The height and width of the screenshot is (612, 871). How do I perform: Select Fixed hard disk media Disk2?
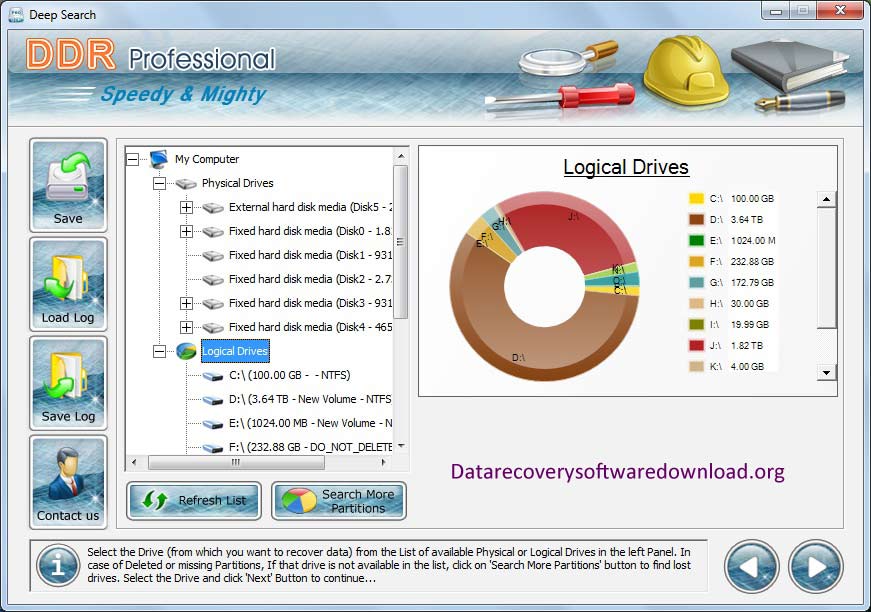click(x=310, y=279)
